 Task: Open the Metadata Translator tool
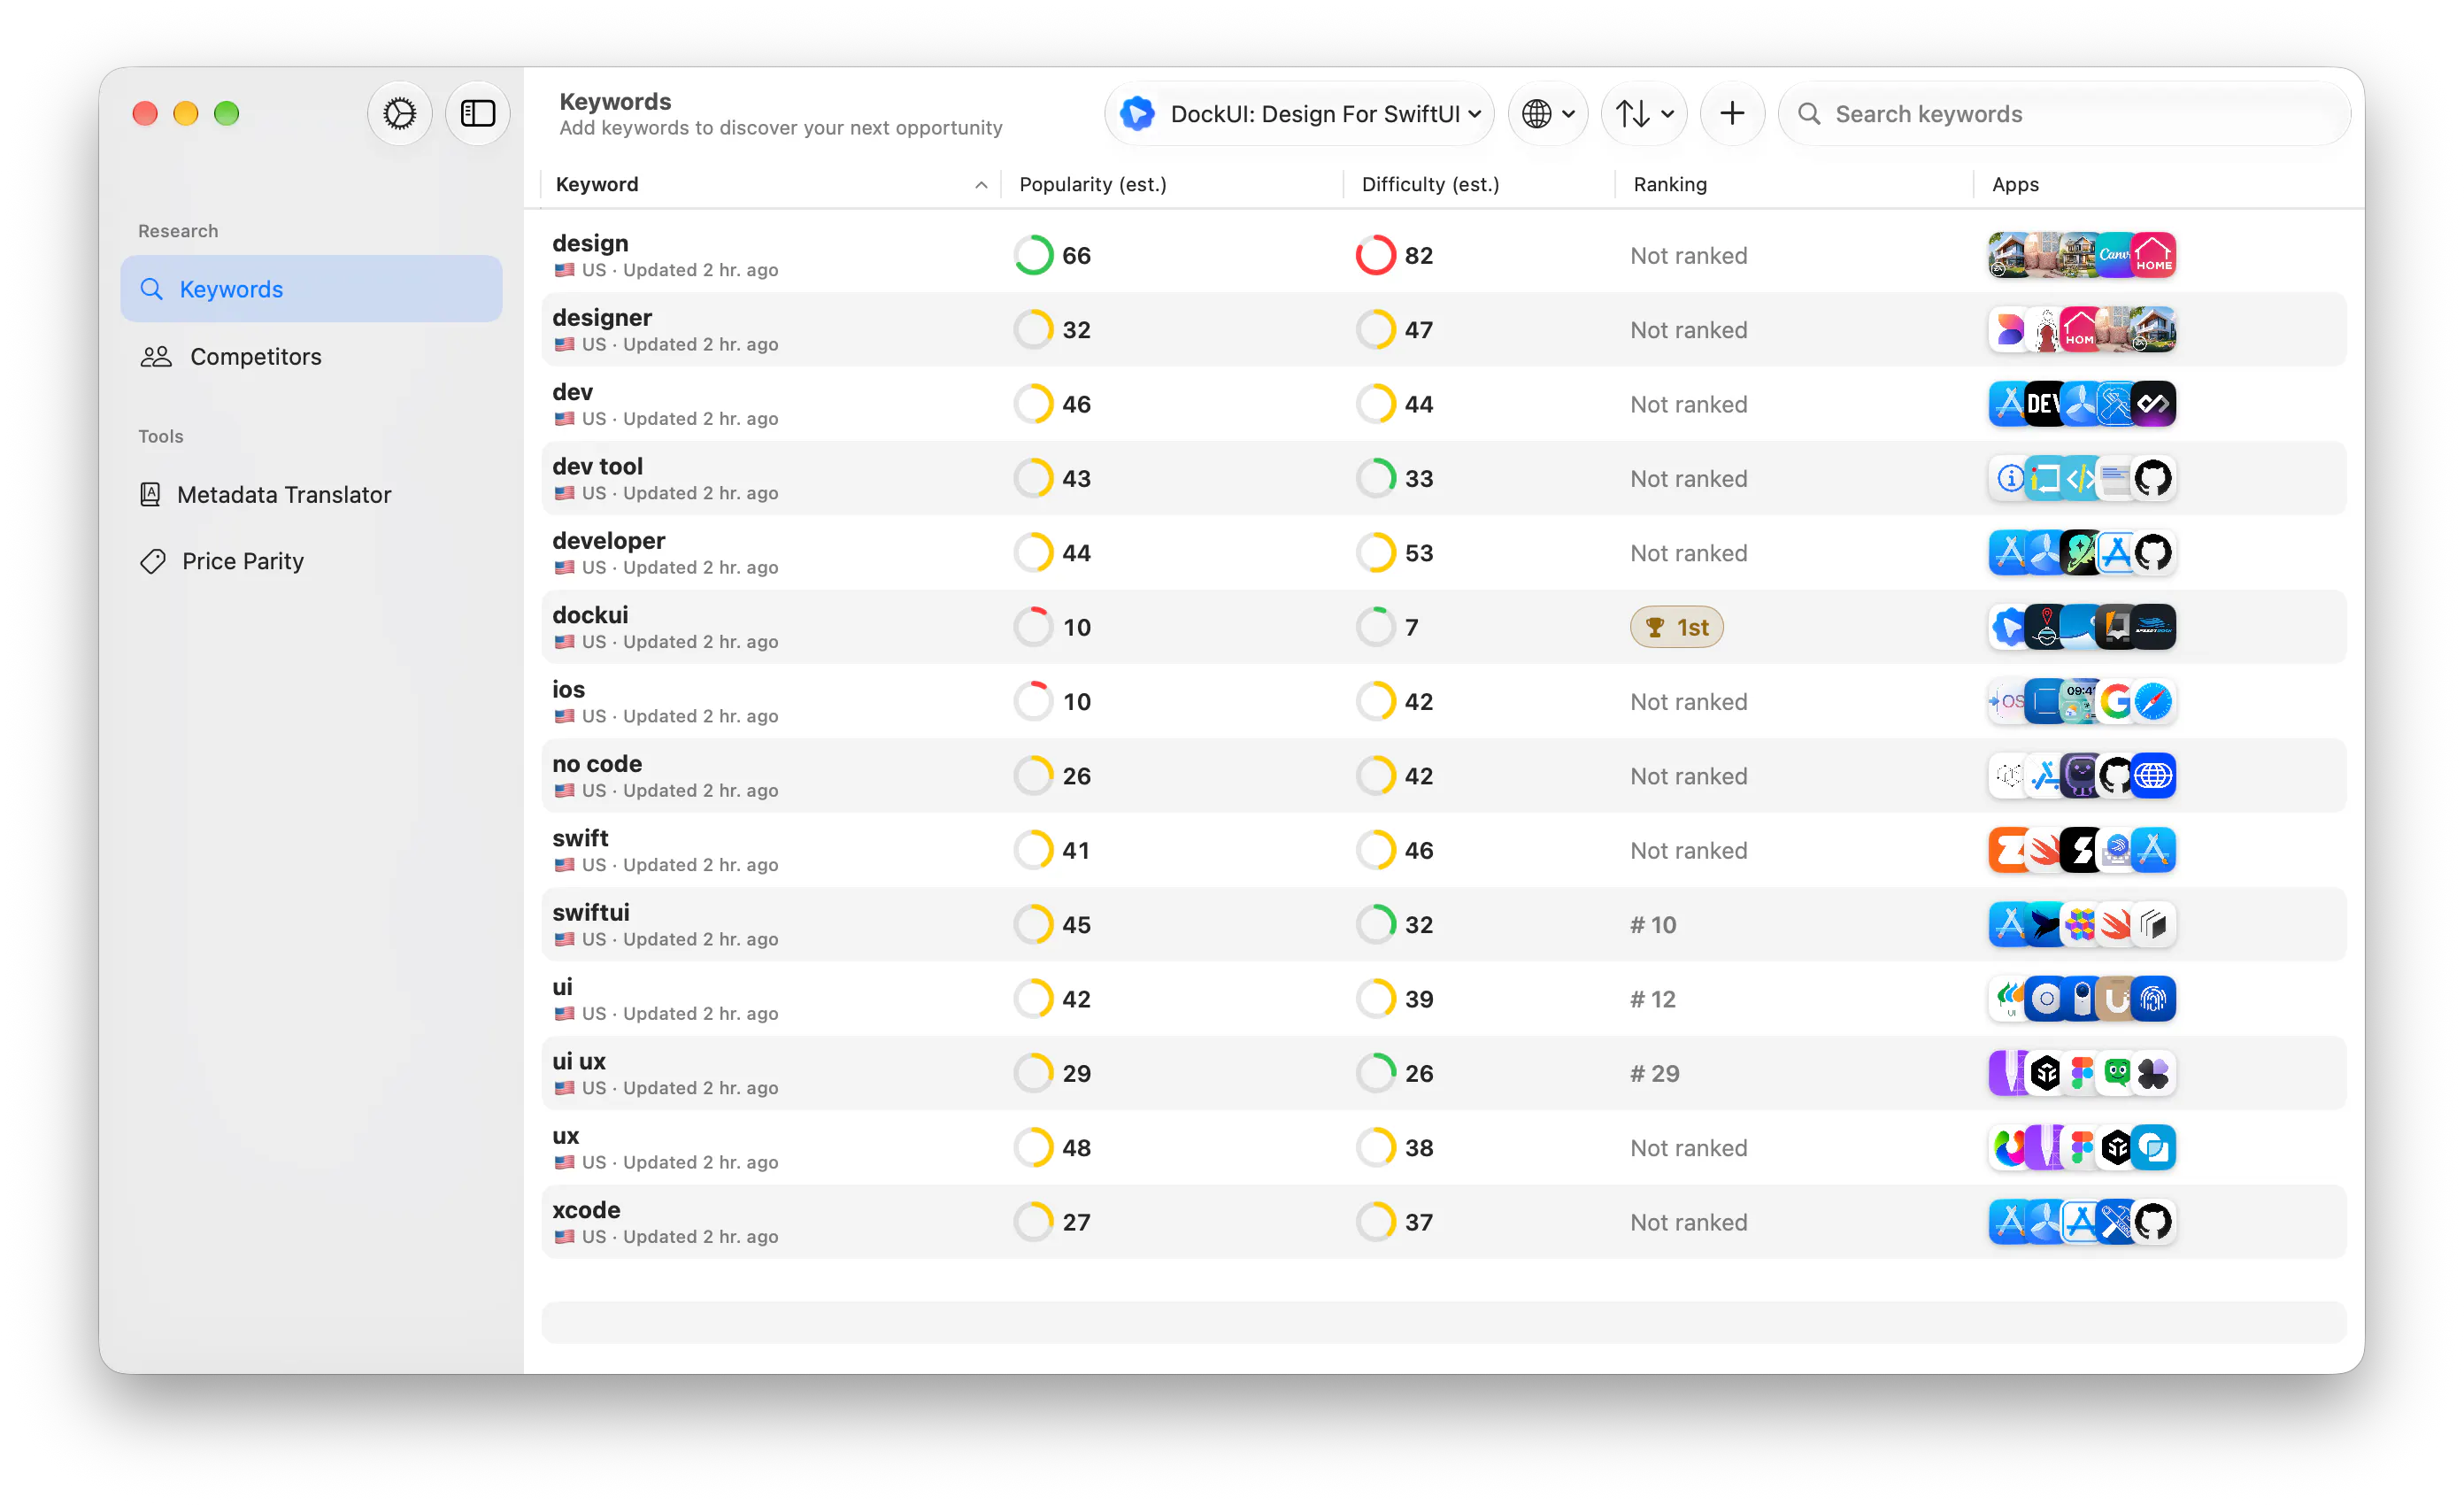point(311,494)
